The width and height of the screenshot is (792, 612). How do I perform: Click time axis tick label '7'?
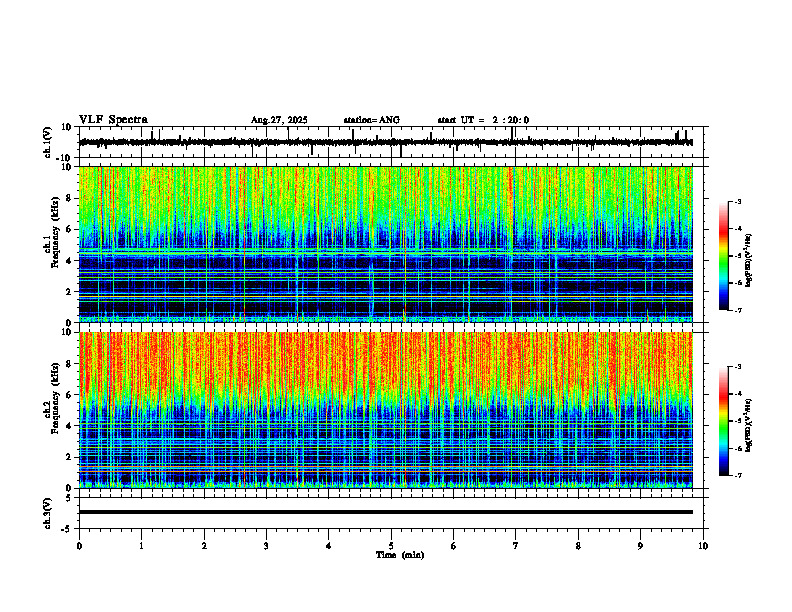[516, 546]
